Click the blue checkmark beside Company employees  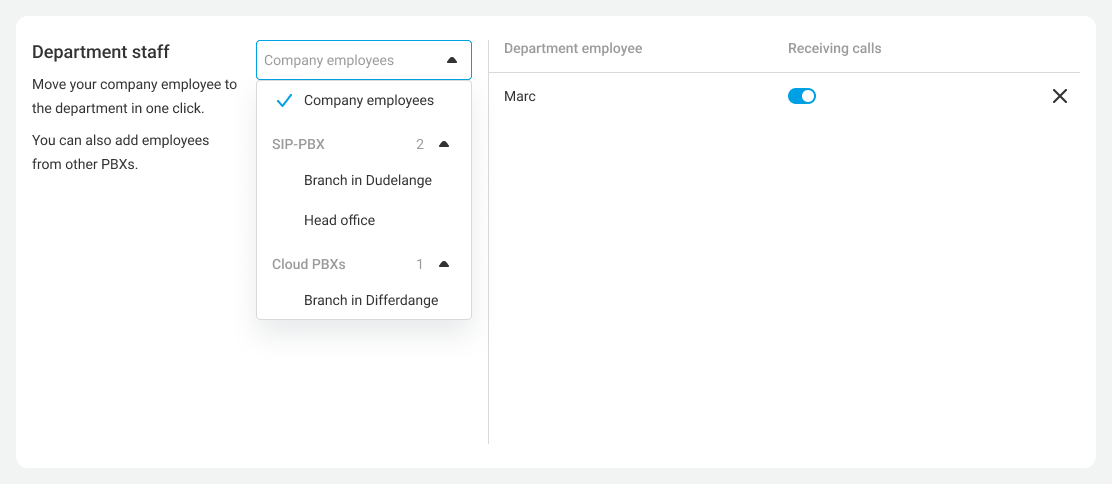coord(284,100)
